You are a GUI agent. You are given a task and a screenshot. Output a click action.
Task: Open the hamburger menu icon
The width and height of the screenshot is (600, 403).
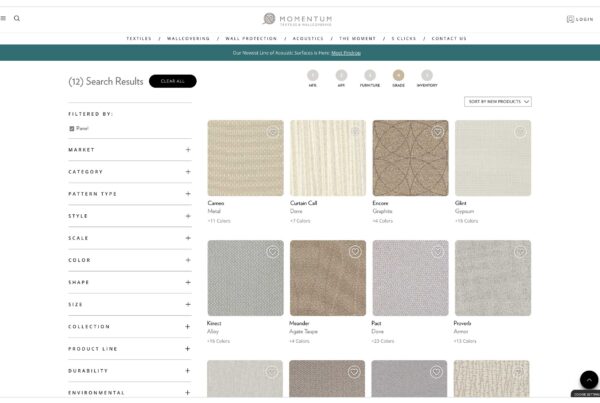[4, 18]
